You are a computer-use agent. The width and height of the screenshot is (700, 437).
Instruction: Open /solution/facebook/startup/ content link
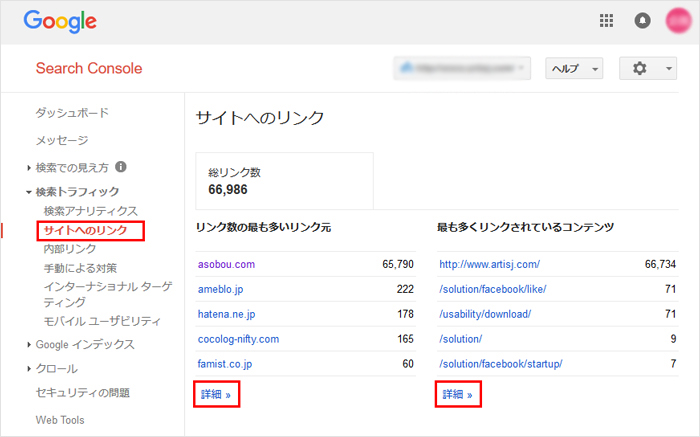point(501,364)
